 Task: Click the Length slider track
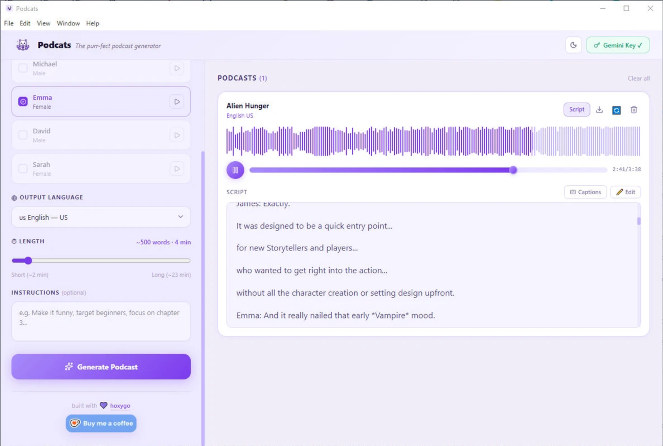click(100, 260)
